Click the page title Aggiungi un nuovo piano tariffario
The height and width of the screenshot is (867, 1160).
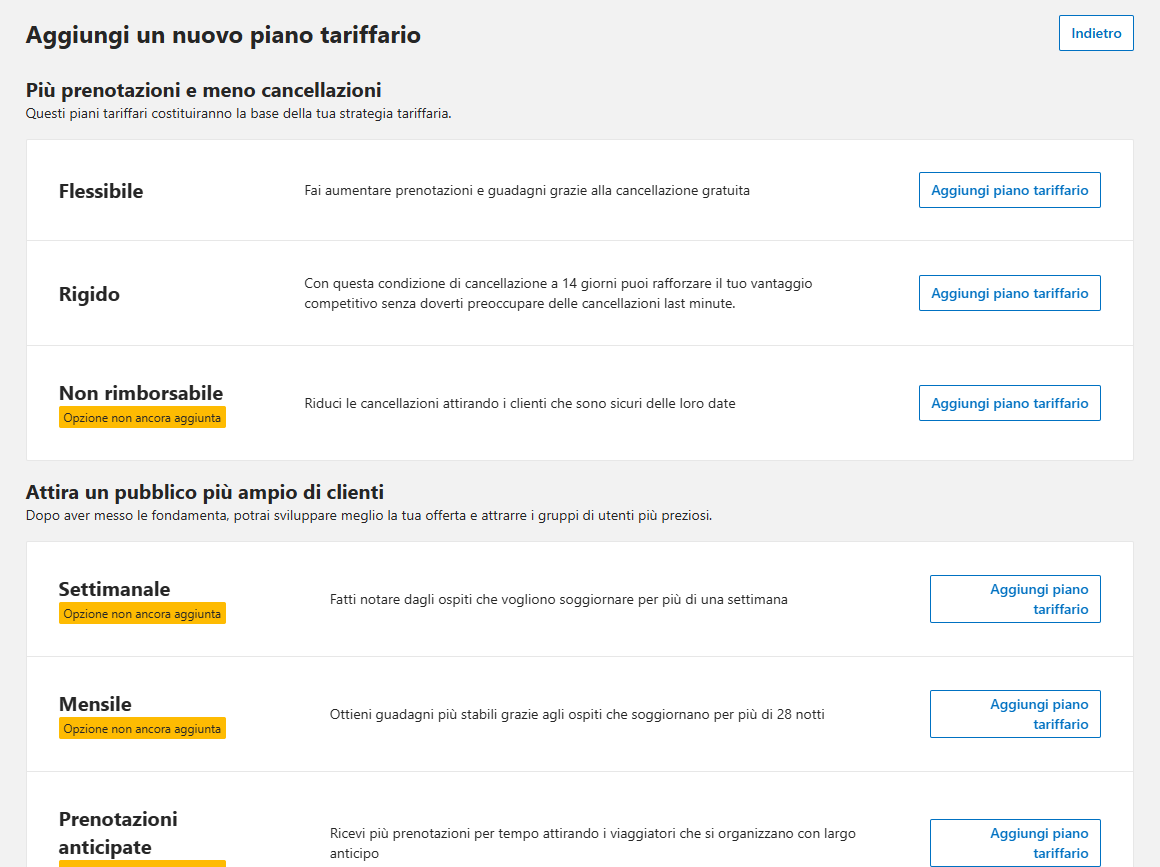pyautogui.click(x=223, y=35)
